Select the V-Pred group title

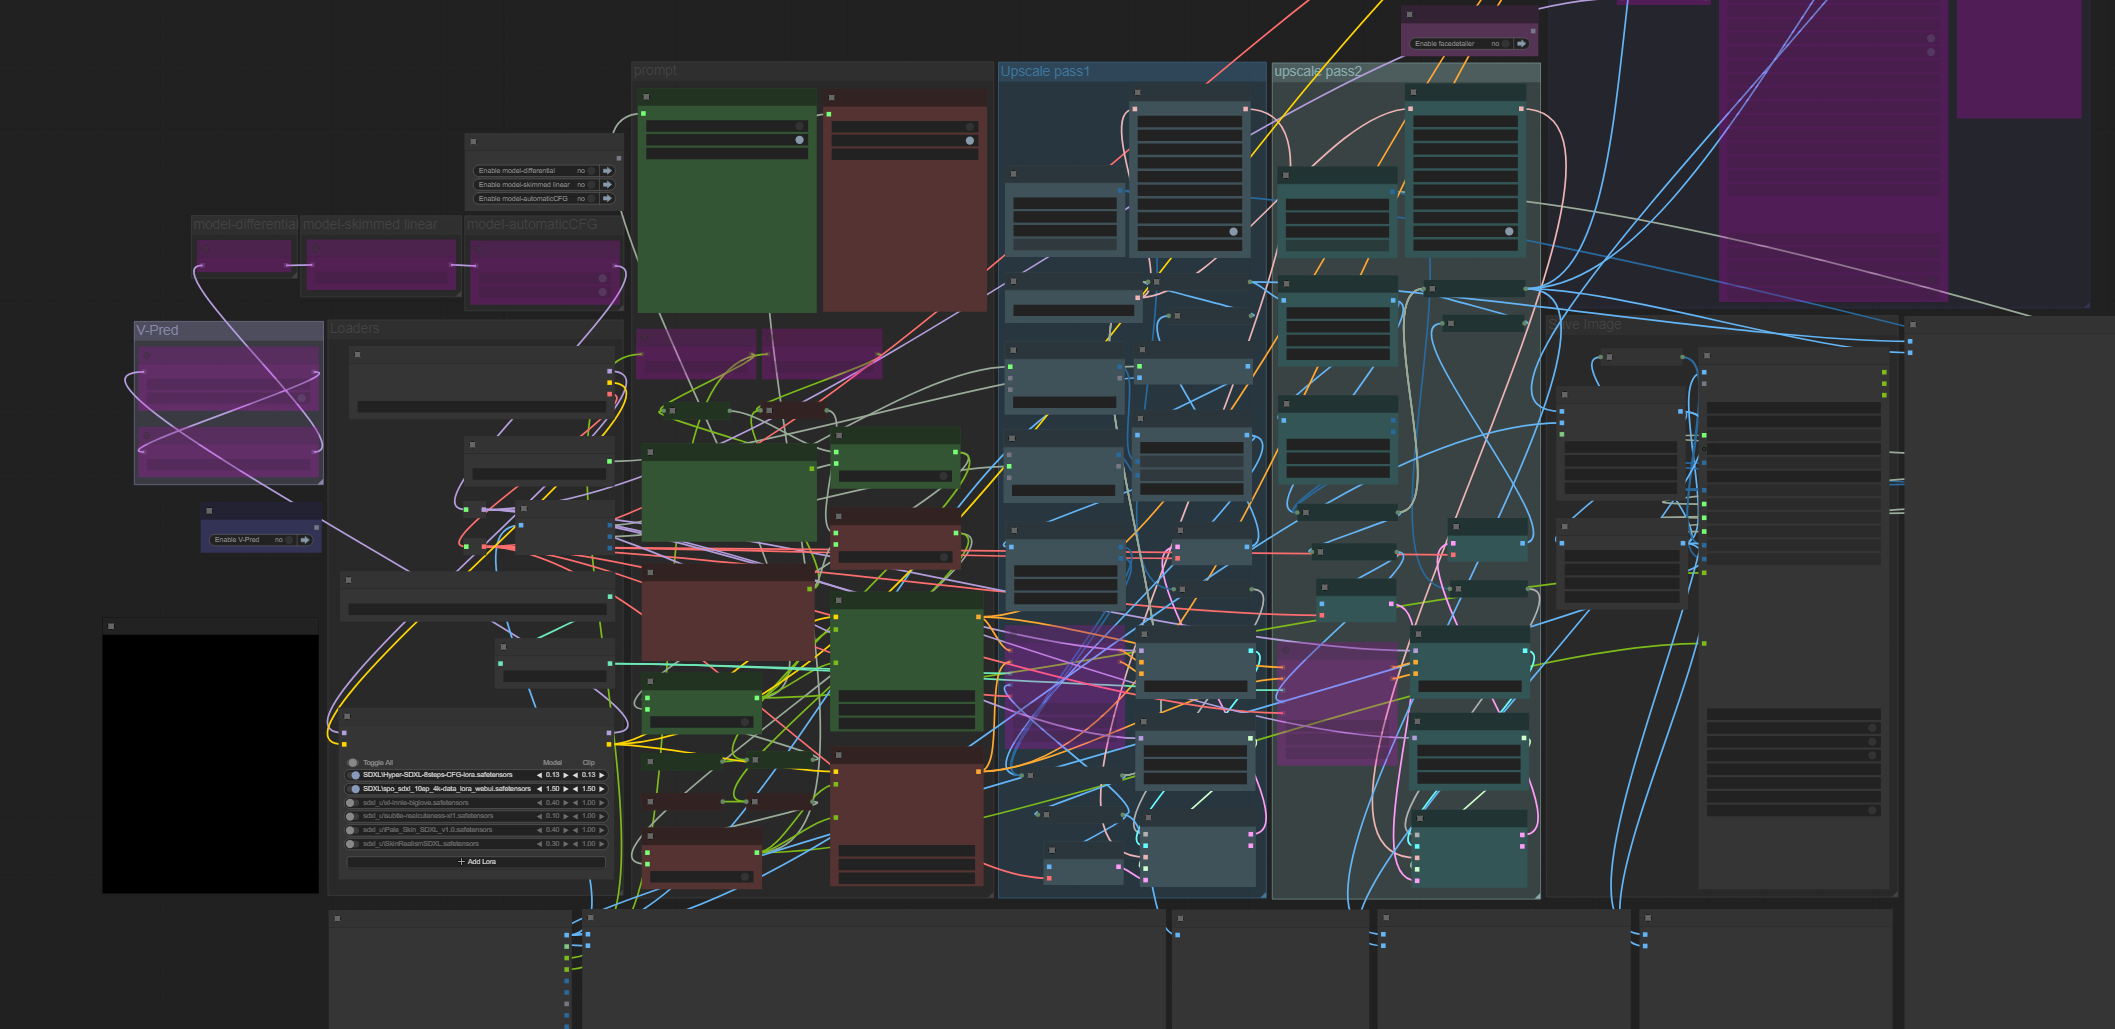157,330
